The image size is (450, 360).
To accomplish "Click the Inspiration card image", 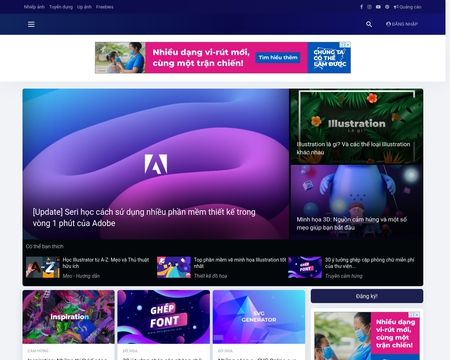I will (x=69, y=317).
